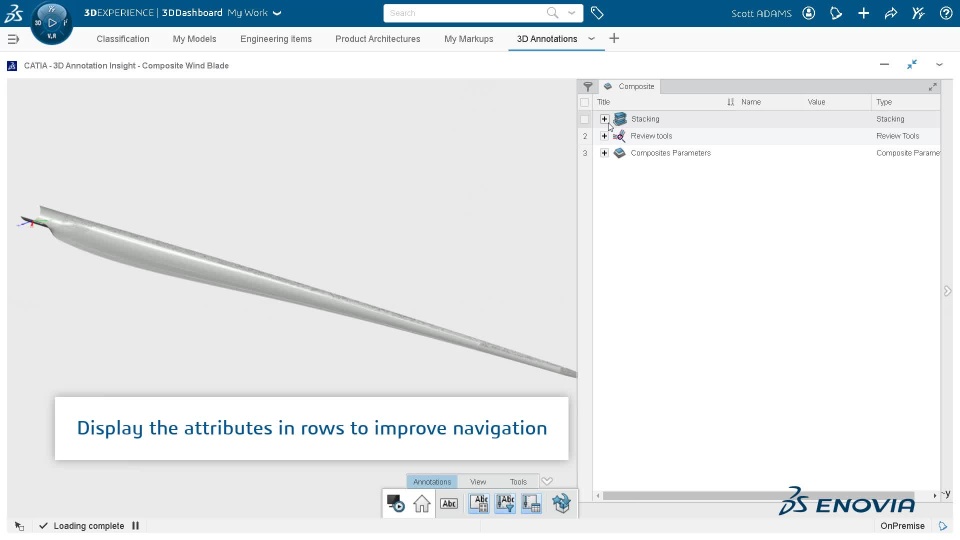
Task: Click the selection arrow icon in status bar
Action: coord(19,526)
